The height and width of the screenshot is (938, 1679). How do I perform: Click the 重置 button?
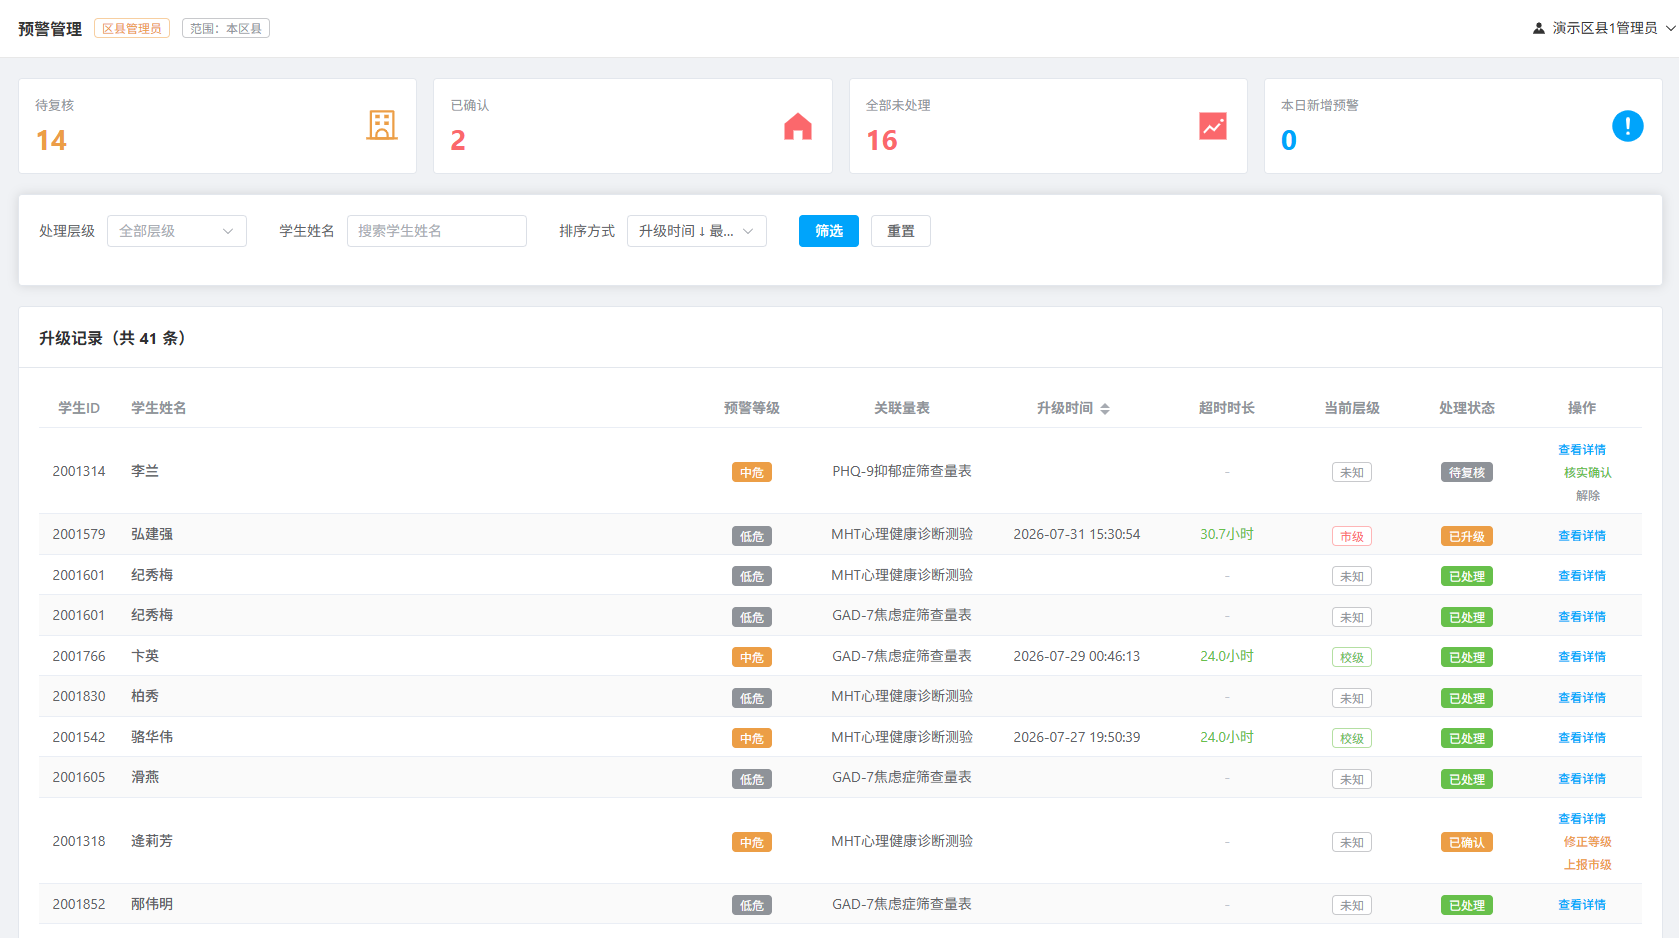[901, 231]
